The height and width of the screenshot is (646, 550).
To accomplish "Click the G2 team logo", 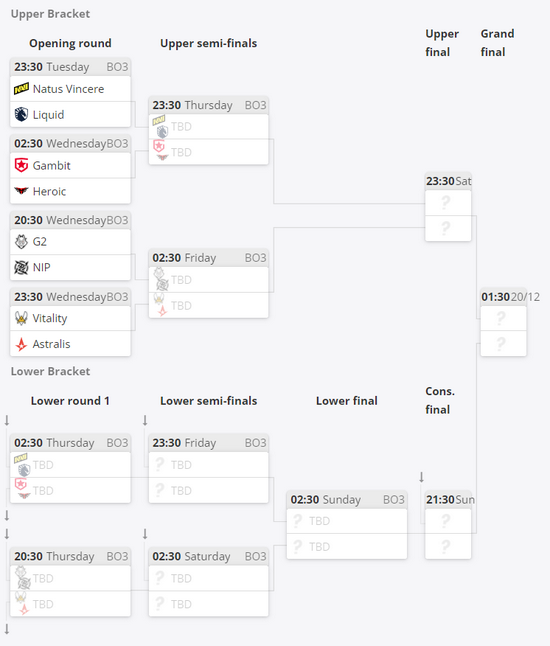I will (x=21, y=241).
